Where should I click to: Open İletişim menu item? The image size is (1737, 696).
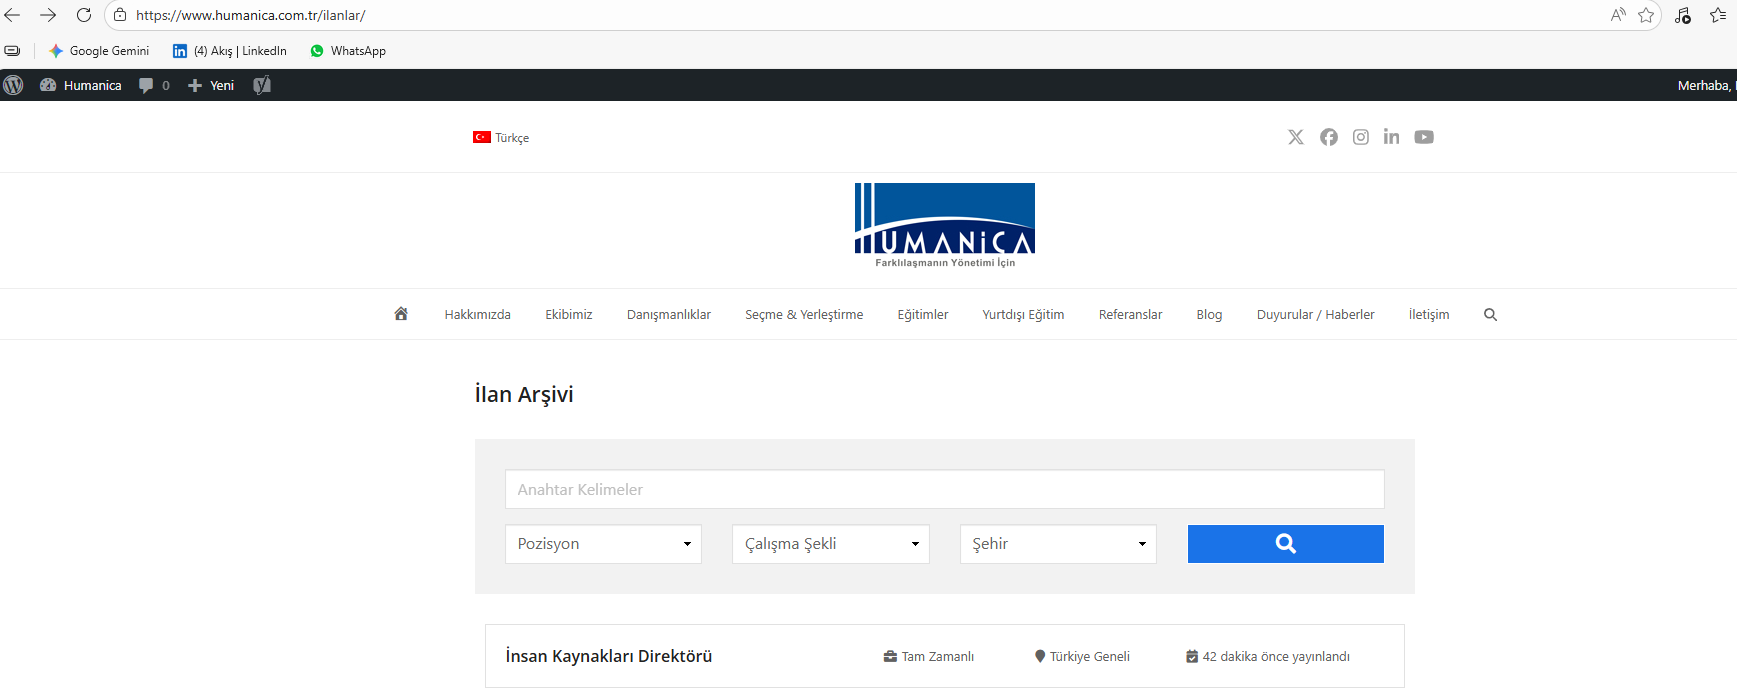(1429, 315)
